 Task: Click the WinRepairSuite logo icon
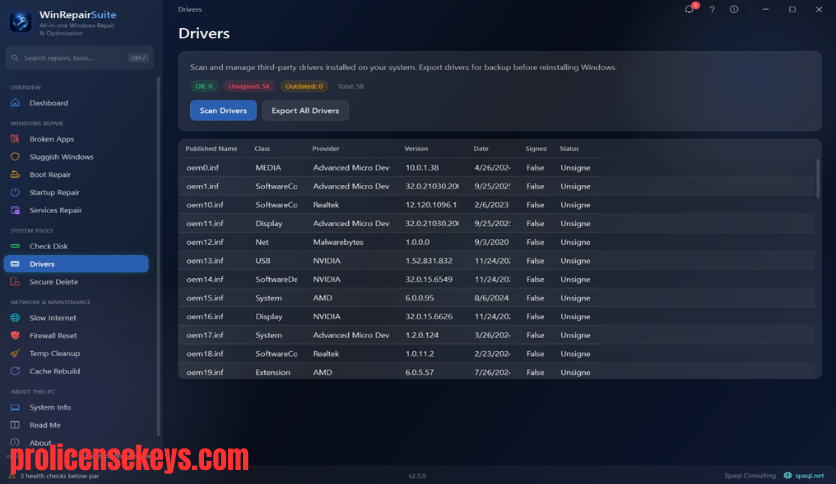(20, 22)
